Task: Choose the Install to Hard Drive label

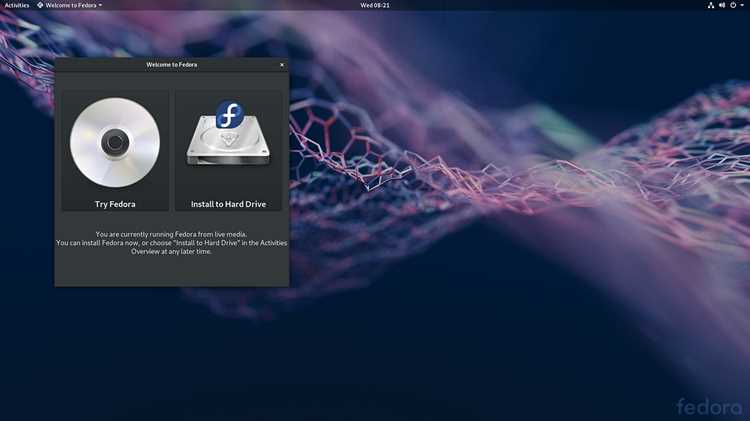Action: click(228, 204)
